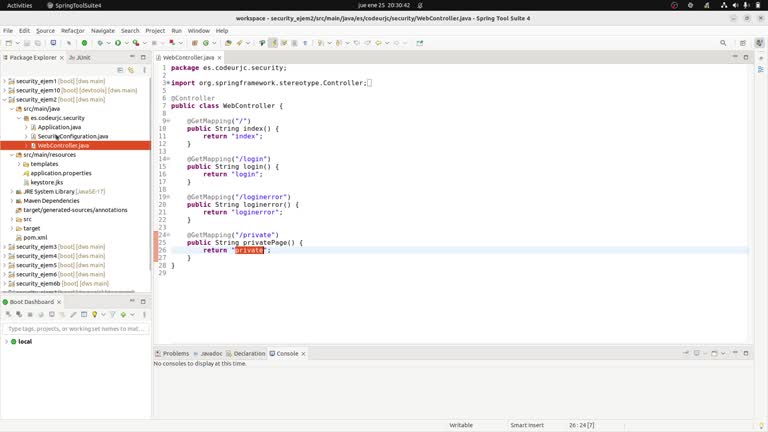Switch to the Problems tab
Image resolution: width=768 pixels, height=432 pixels.
point(172,353)
